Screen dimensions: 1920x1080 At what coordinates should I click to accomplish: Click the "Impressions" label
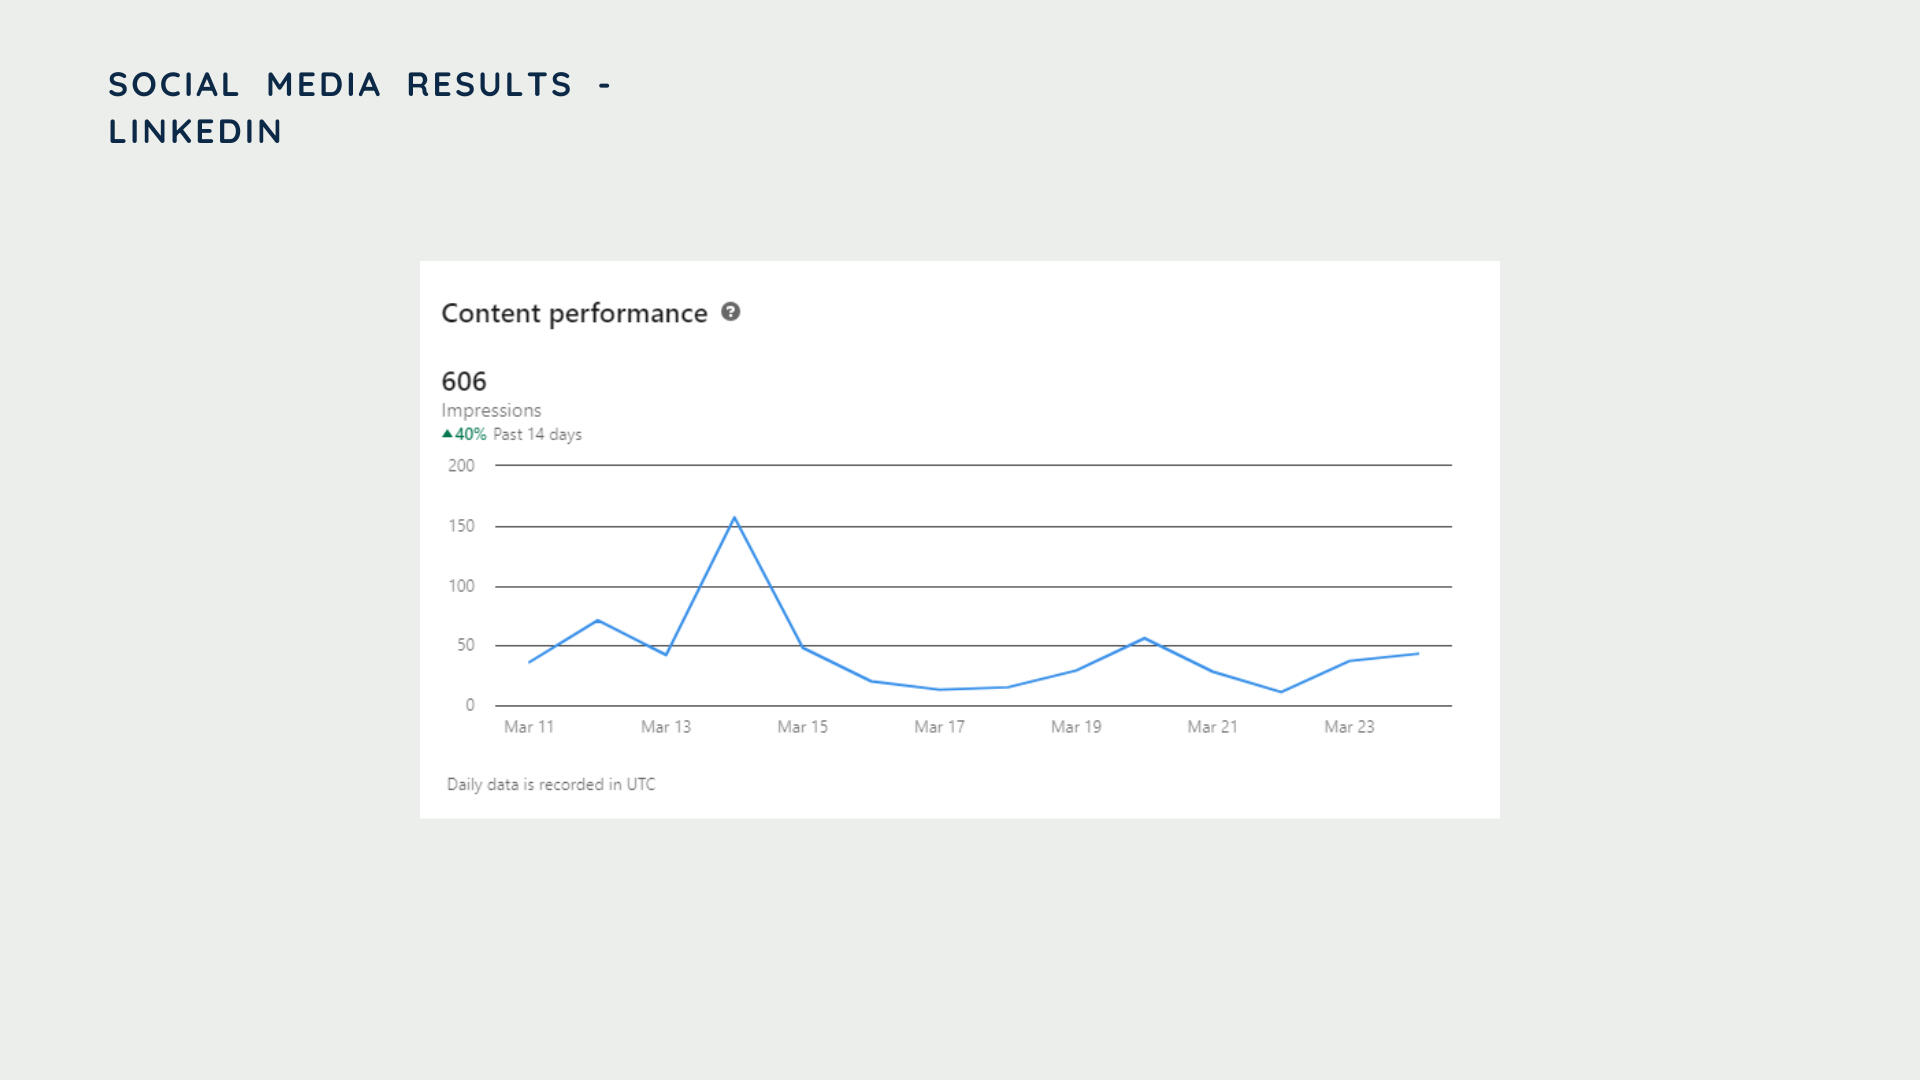(x=491, y=410)
